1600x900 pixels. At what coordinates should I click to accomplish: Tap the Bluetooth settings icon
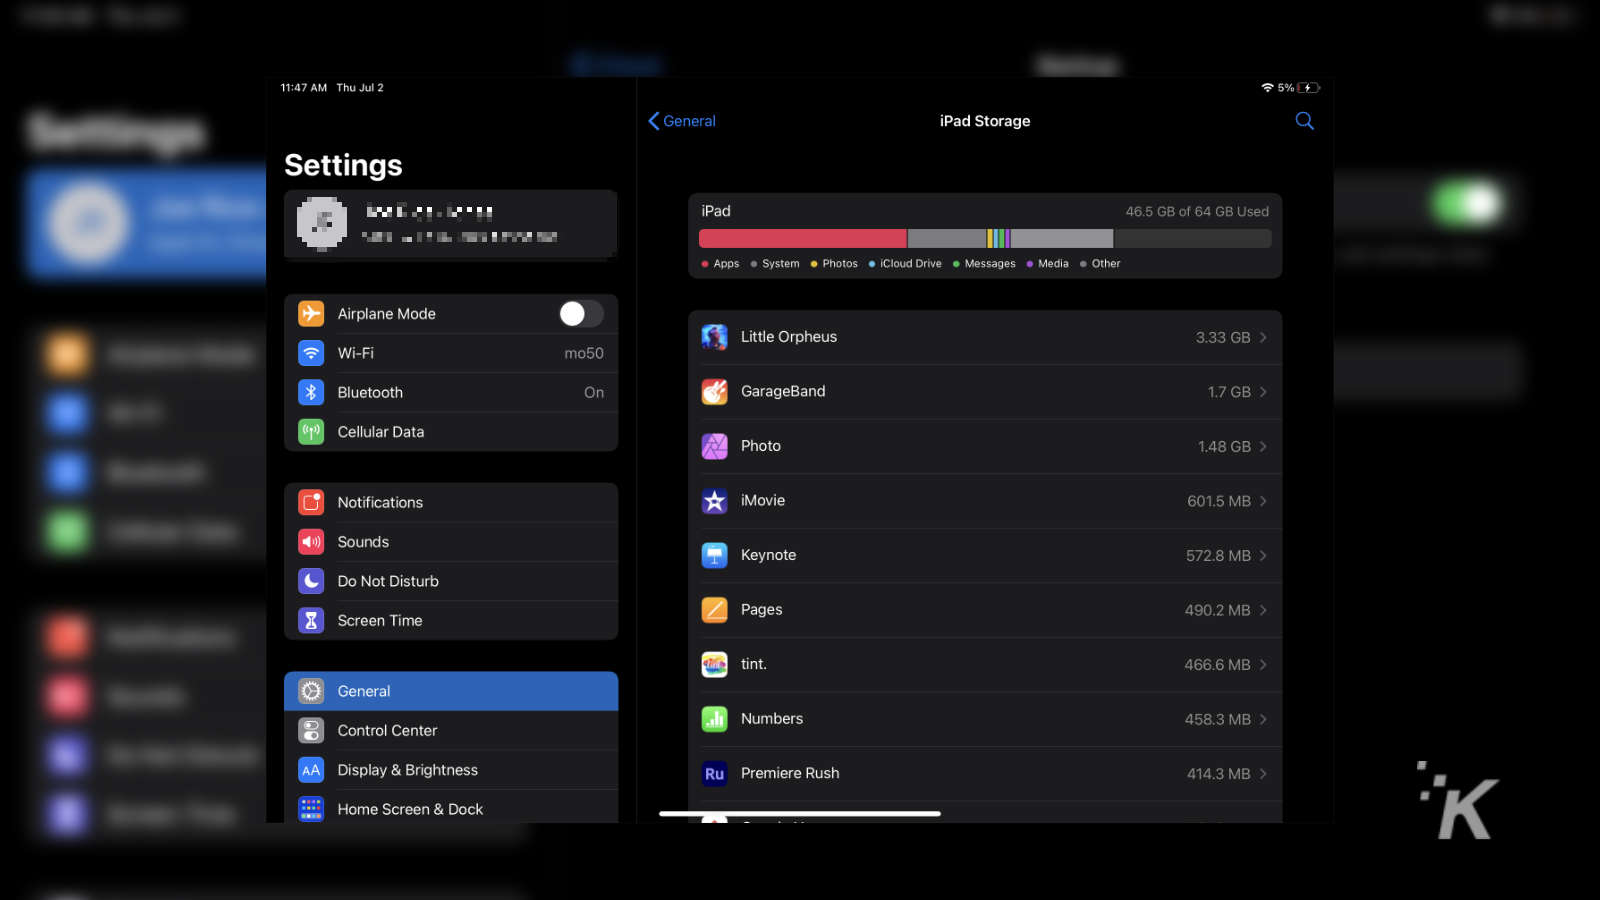click(311, 392)
